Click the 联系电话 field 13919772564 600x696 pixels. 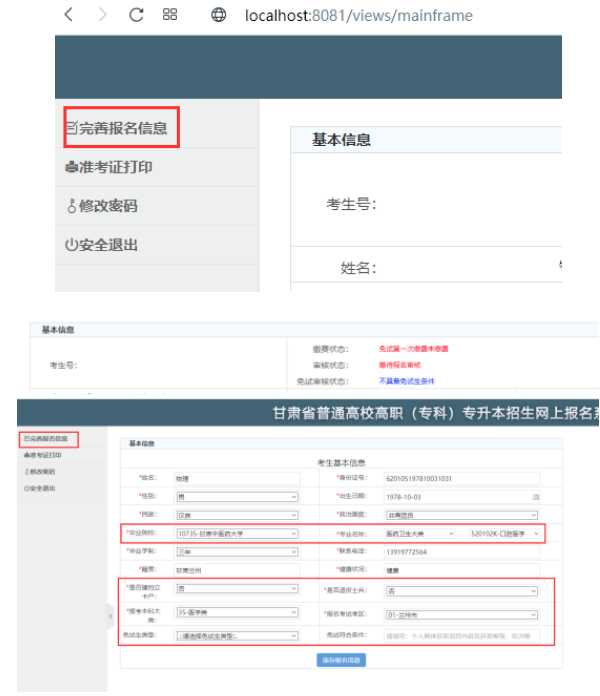(x=462, y=552)
